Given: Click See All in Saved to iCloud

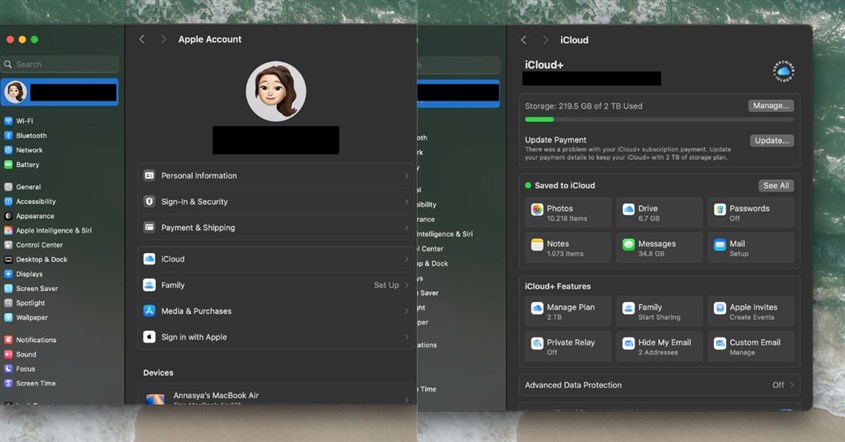Looking at the screenshot, I should point(776,185).
